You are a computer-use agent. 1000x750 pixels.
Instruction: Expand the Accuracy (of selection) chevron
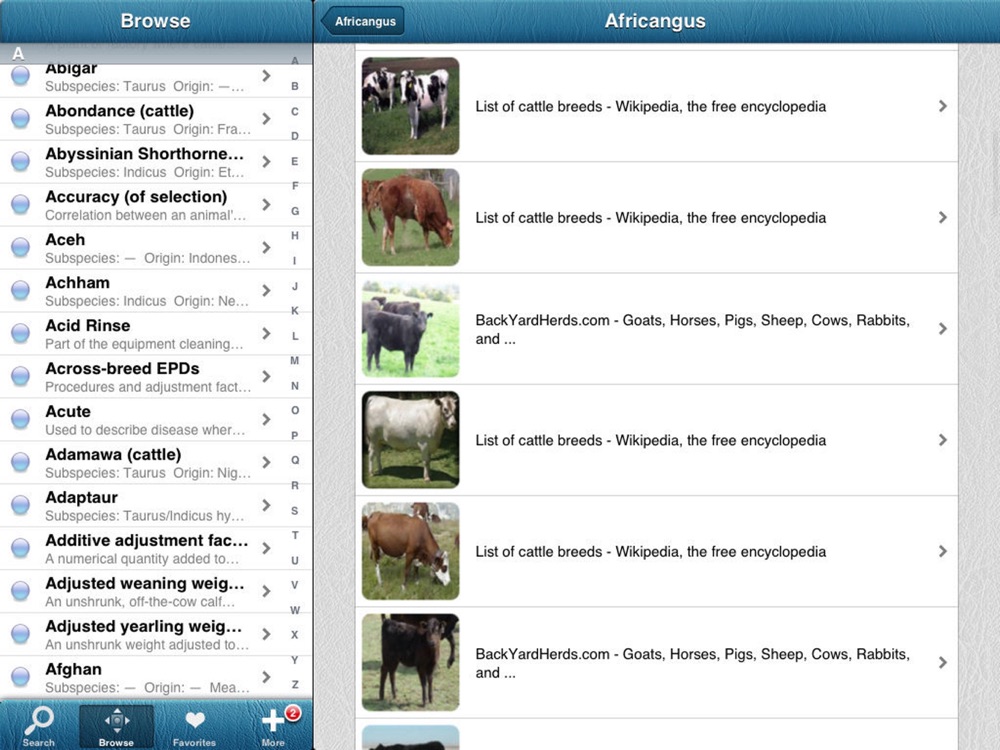coord(267,204)
